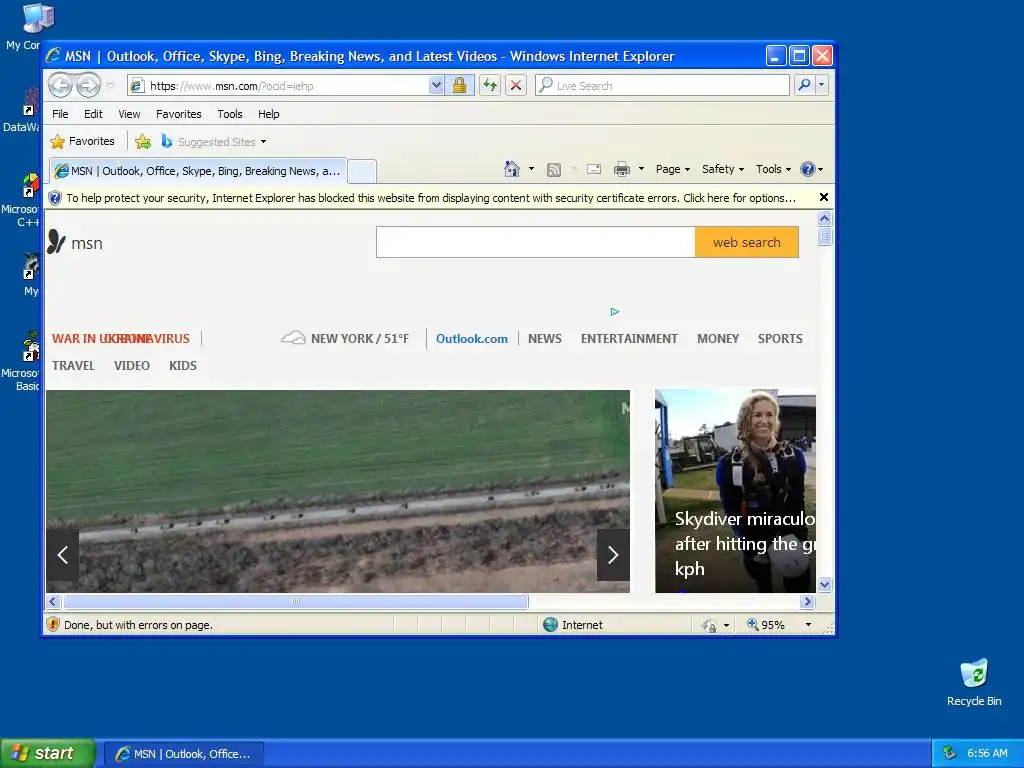Open the View menu

(x=129, y=114)
